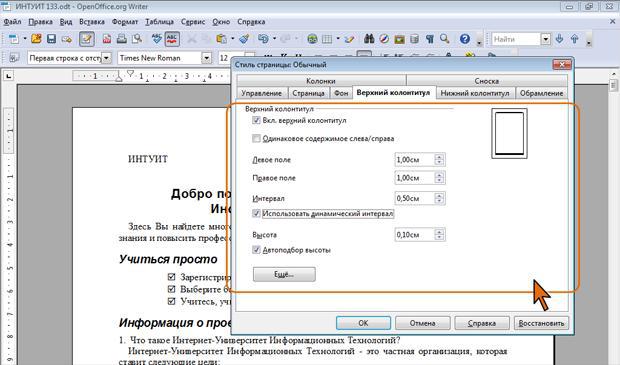Check 'Одинаковое содержимое слева/справа' checkbox

click(256, 138)
